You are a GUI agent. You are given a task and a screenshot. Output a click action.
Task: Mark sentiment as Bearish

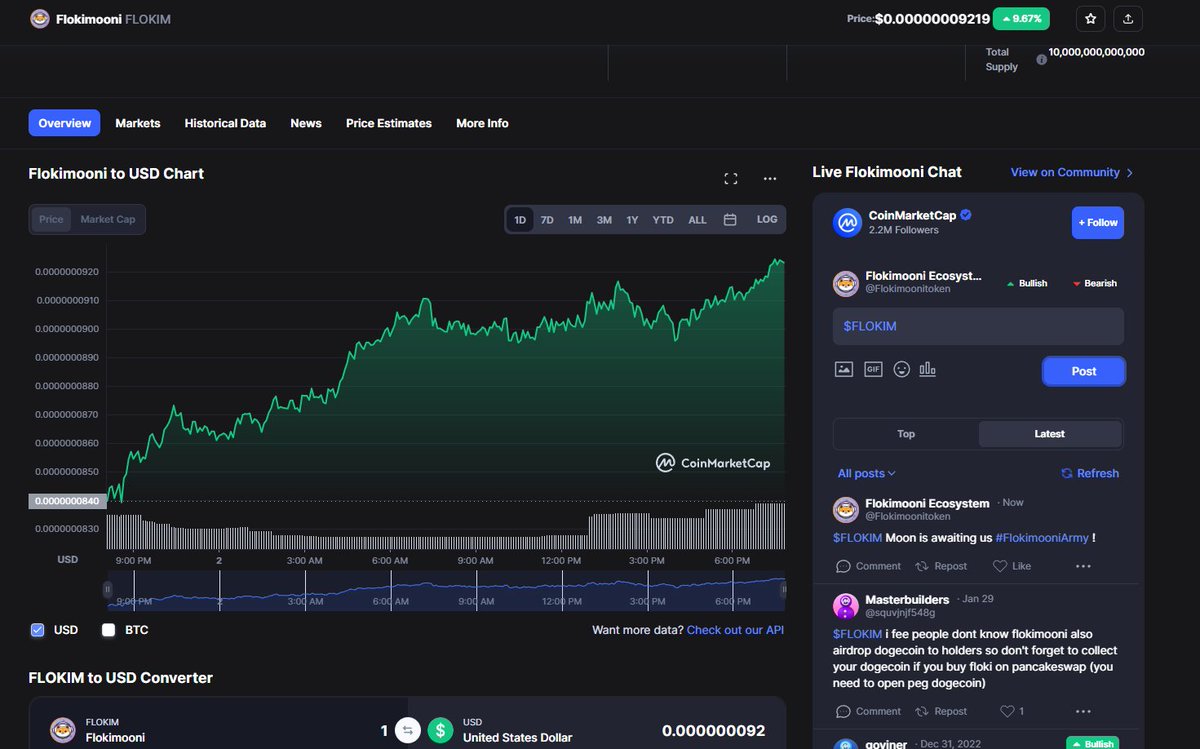point(1094,283)
